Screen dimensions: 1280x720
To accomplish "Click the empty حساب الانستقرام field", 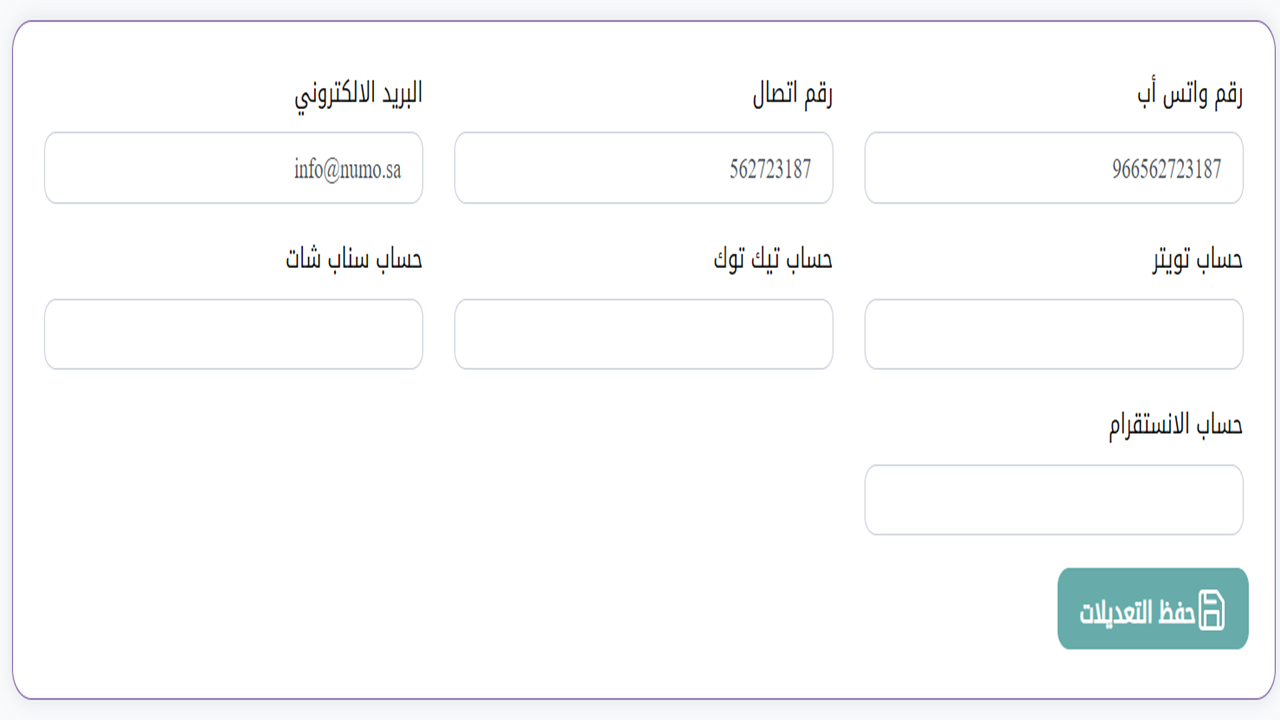I will [1053, 500].
